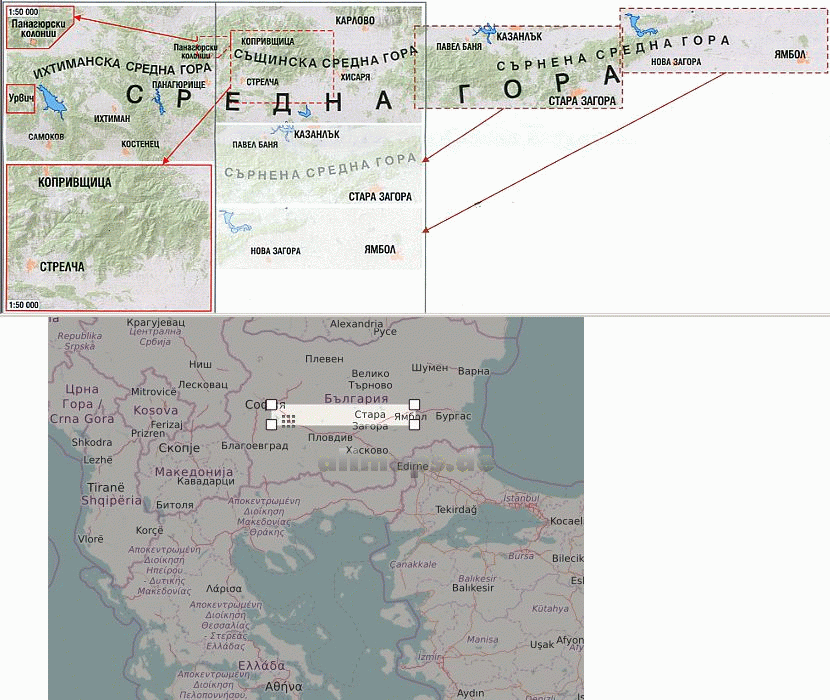The image size is (830, 700).
Task: Click the top-right resize handle of selection box
Action: click(x=414, y=405)
